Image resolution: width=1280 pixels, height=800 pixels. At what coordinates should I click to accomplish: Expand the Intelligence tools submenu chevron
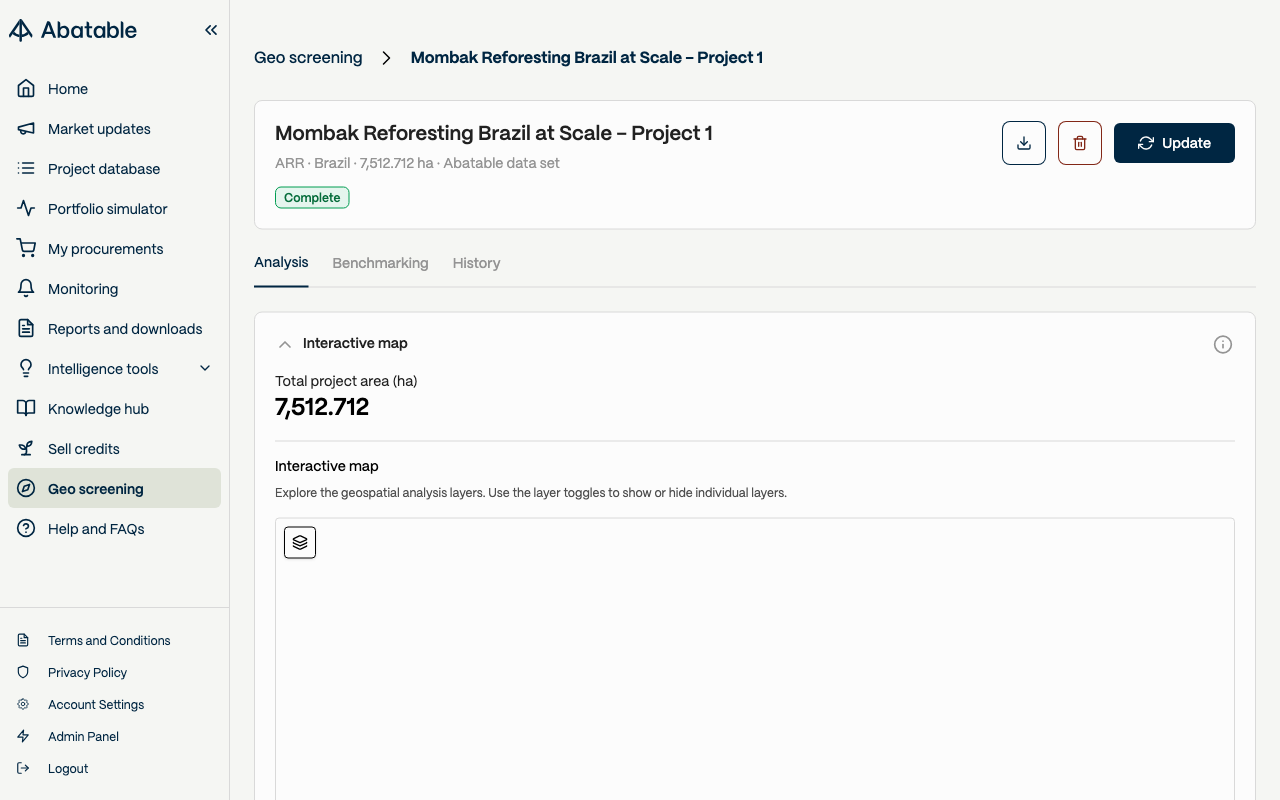205,369
